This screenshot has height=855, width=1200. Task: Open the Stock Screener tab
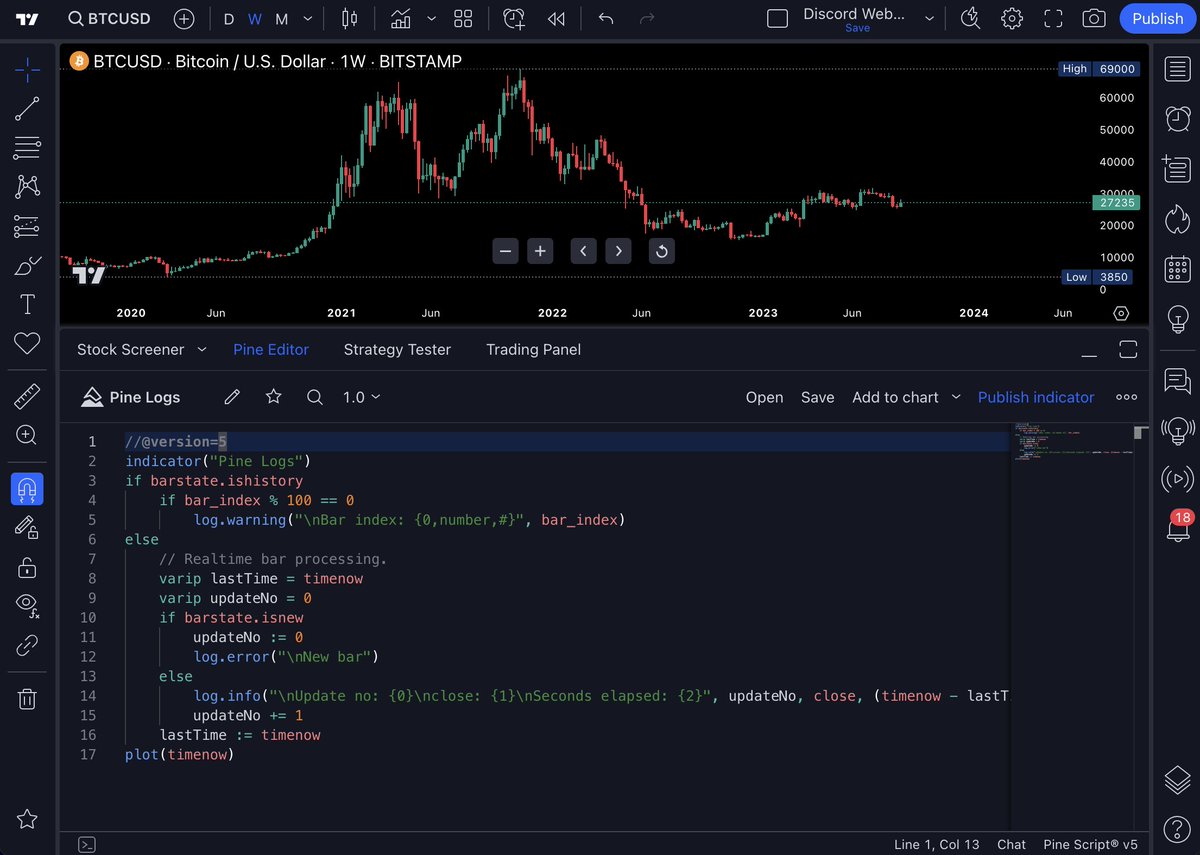tap(130, 349)
